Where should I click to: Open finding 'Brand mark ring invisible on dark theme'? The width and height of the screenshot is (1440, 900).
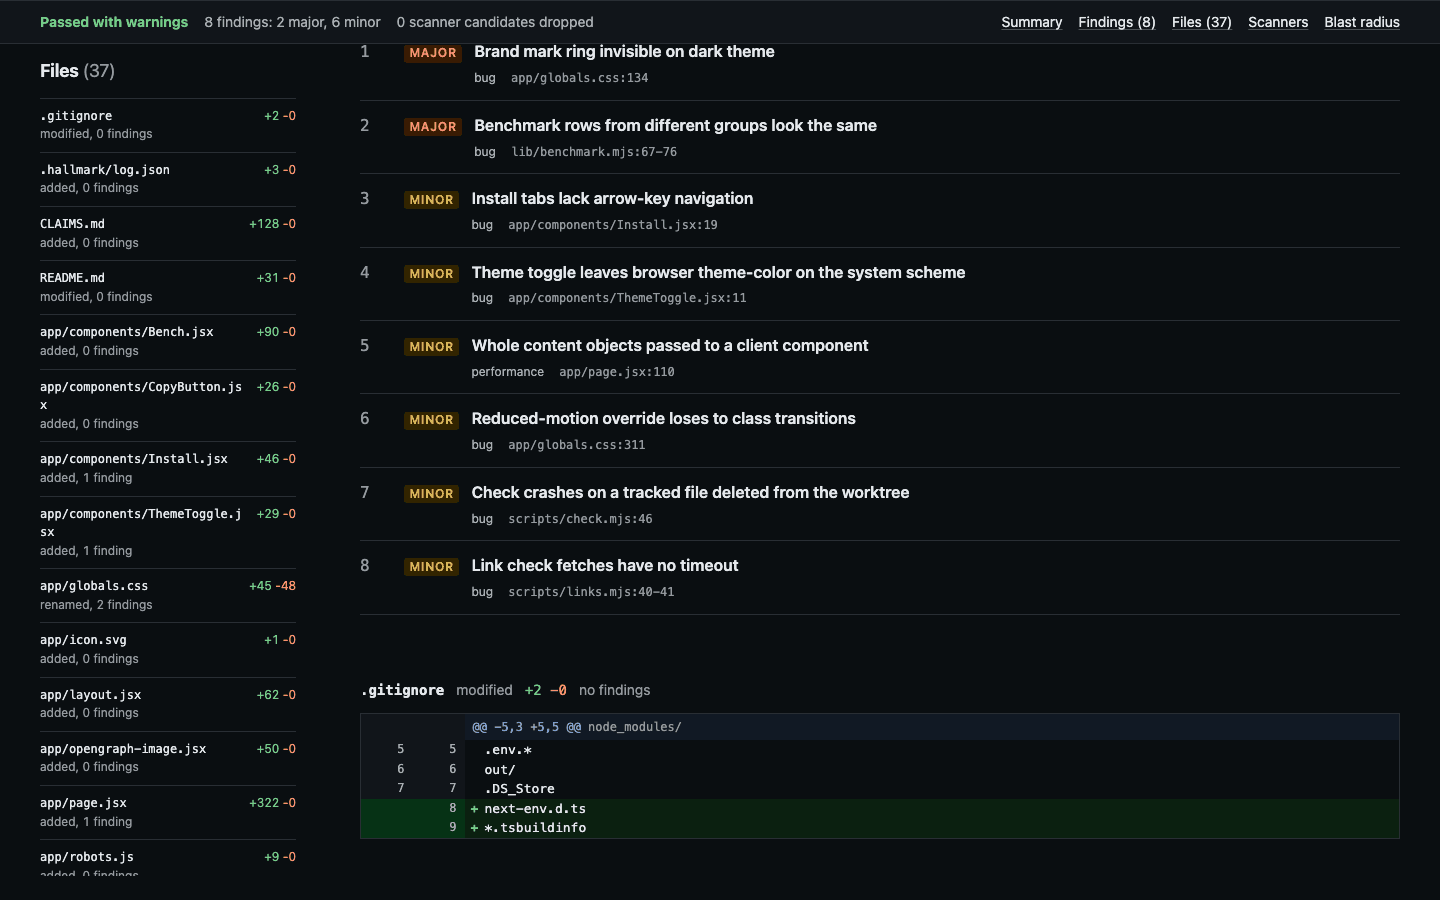coord(624,51)
